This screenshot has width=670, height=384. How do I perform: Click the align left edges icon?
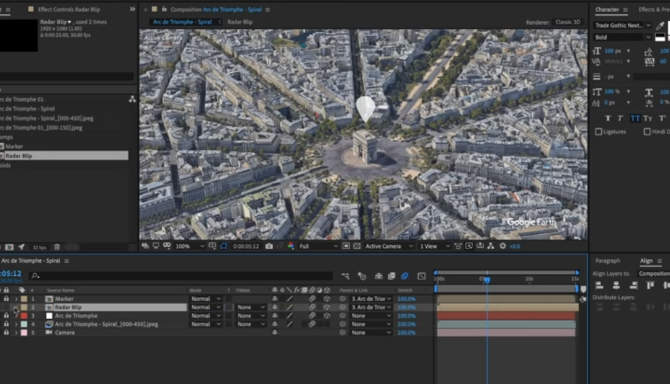599,285
